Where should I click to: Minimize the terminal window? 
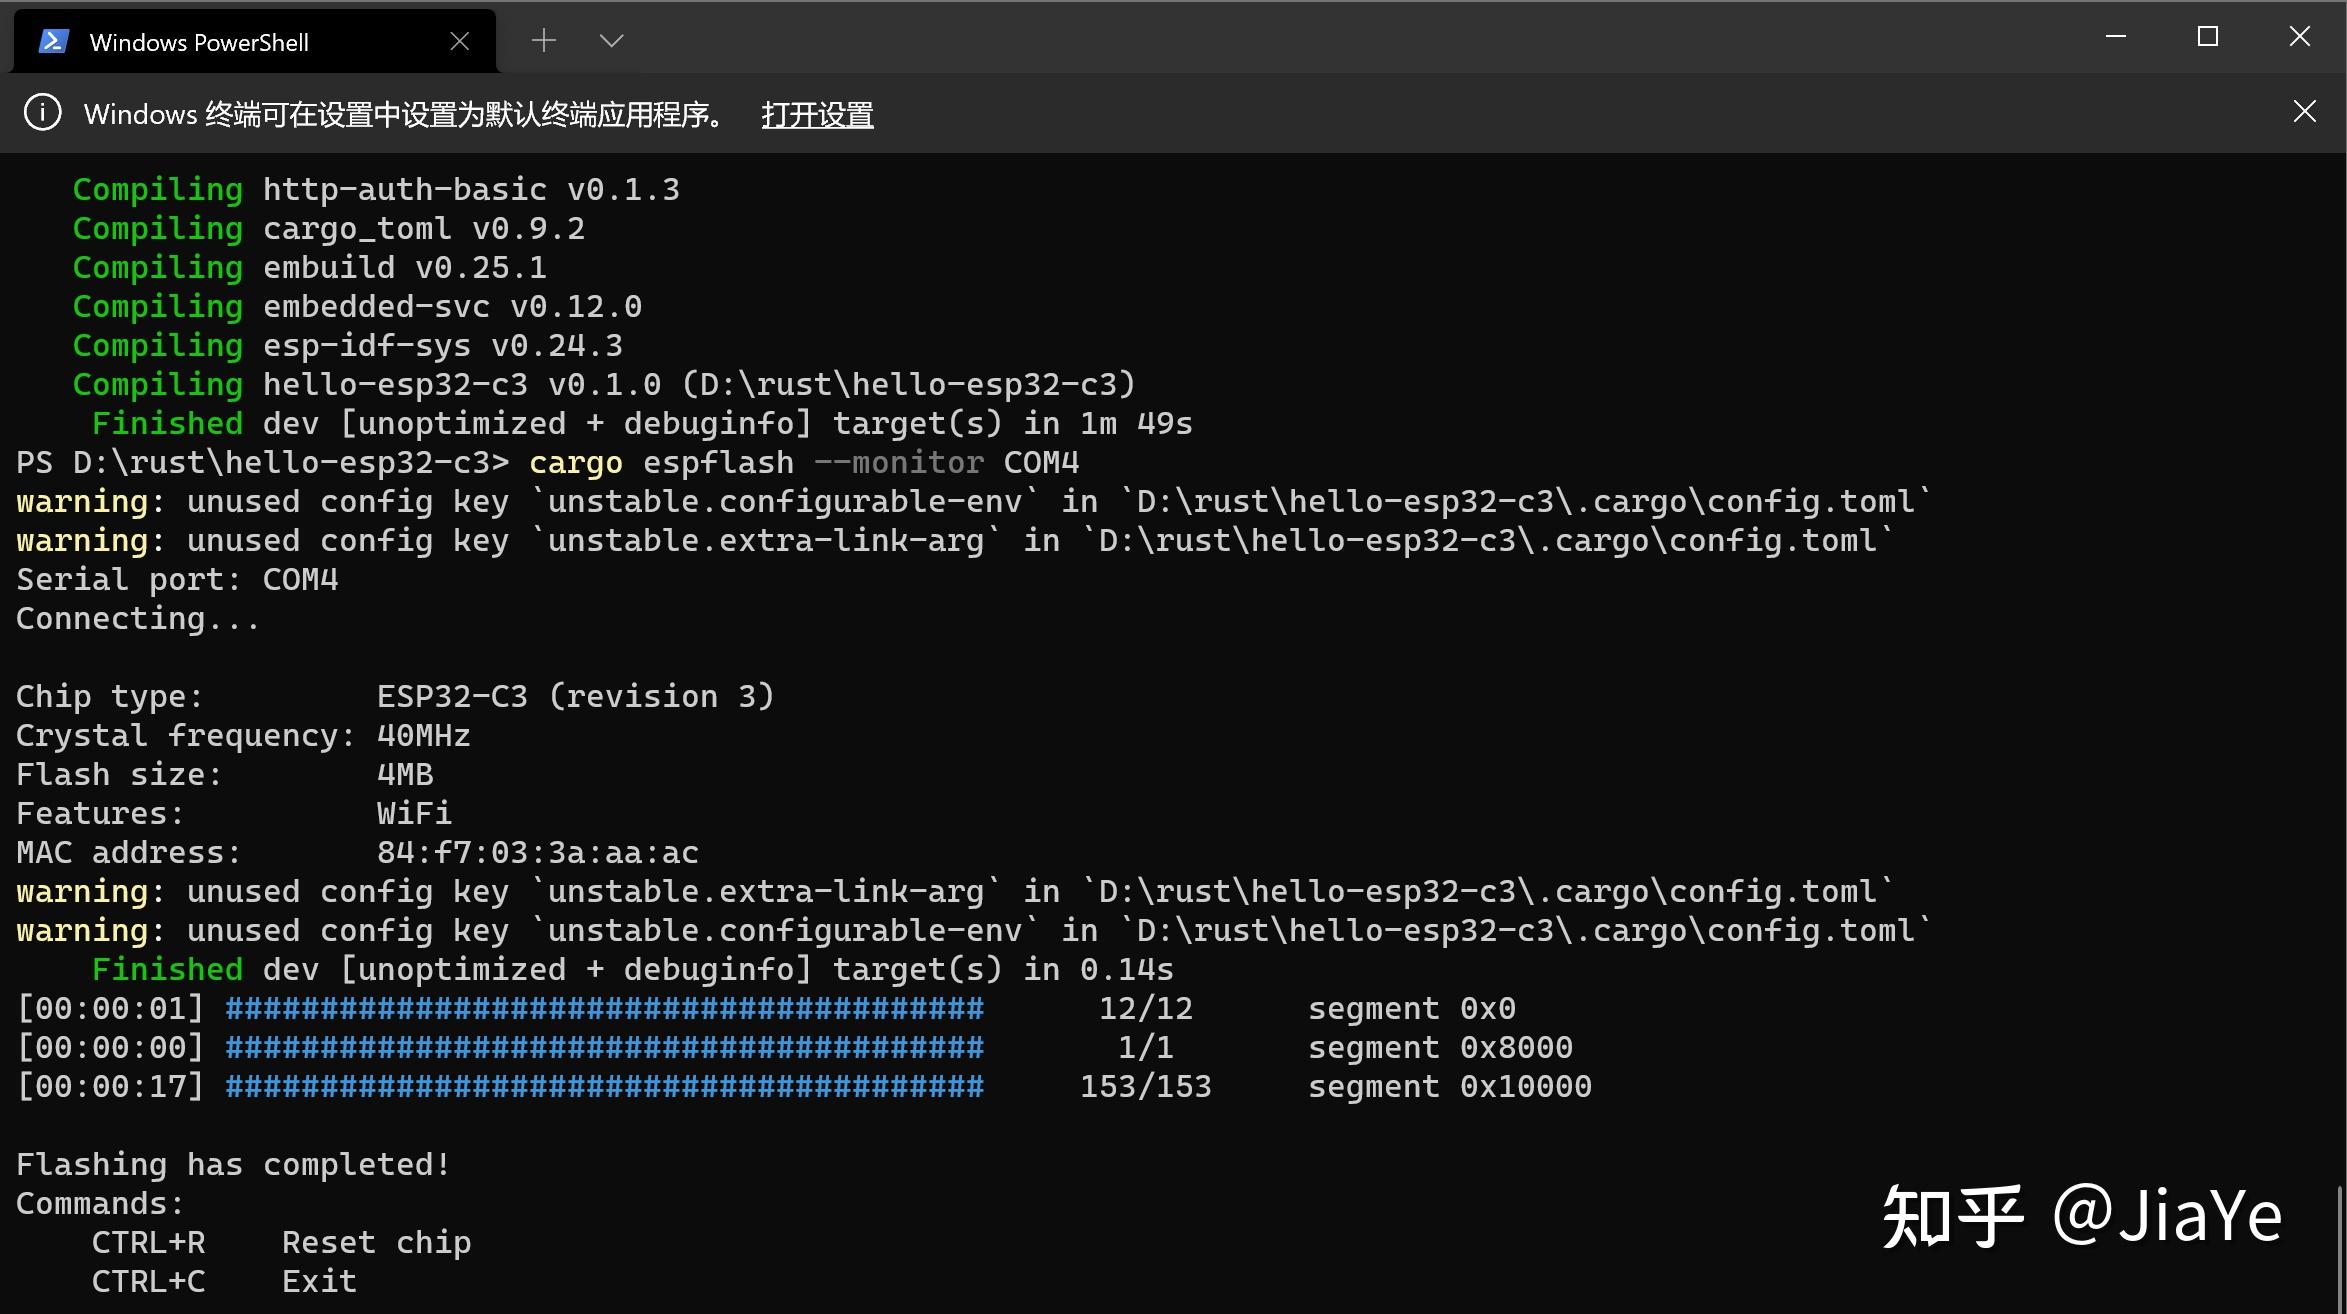(x=2116, y=37)
